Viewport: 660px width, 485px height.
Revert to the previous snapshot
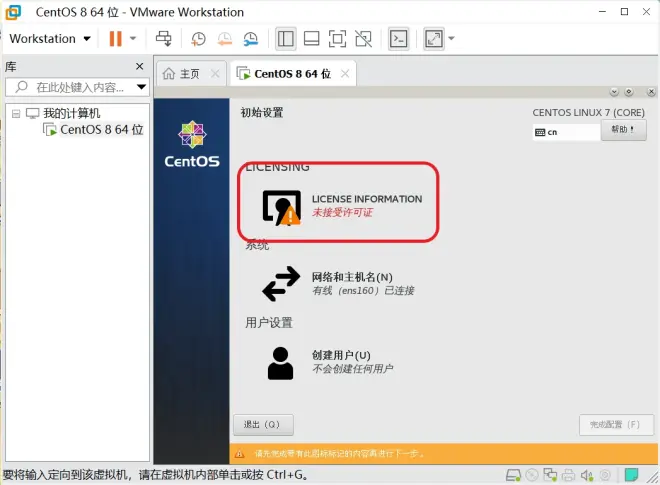click(224, 39)
